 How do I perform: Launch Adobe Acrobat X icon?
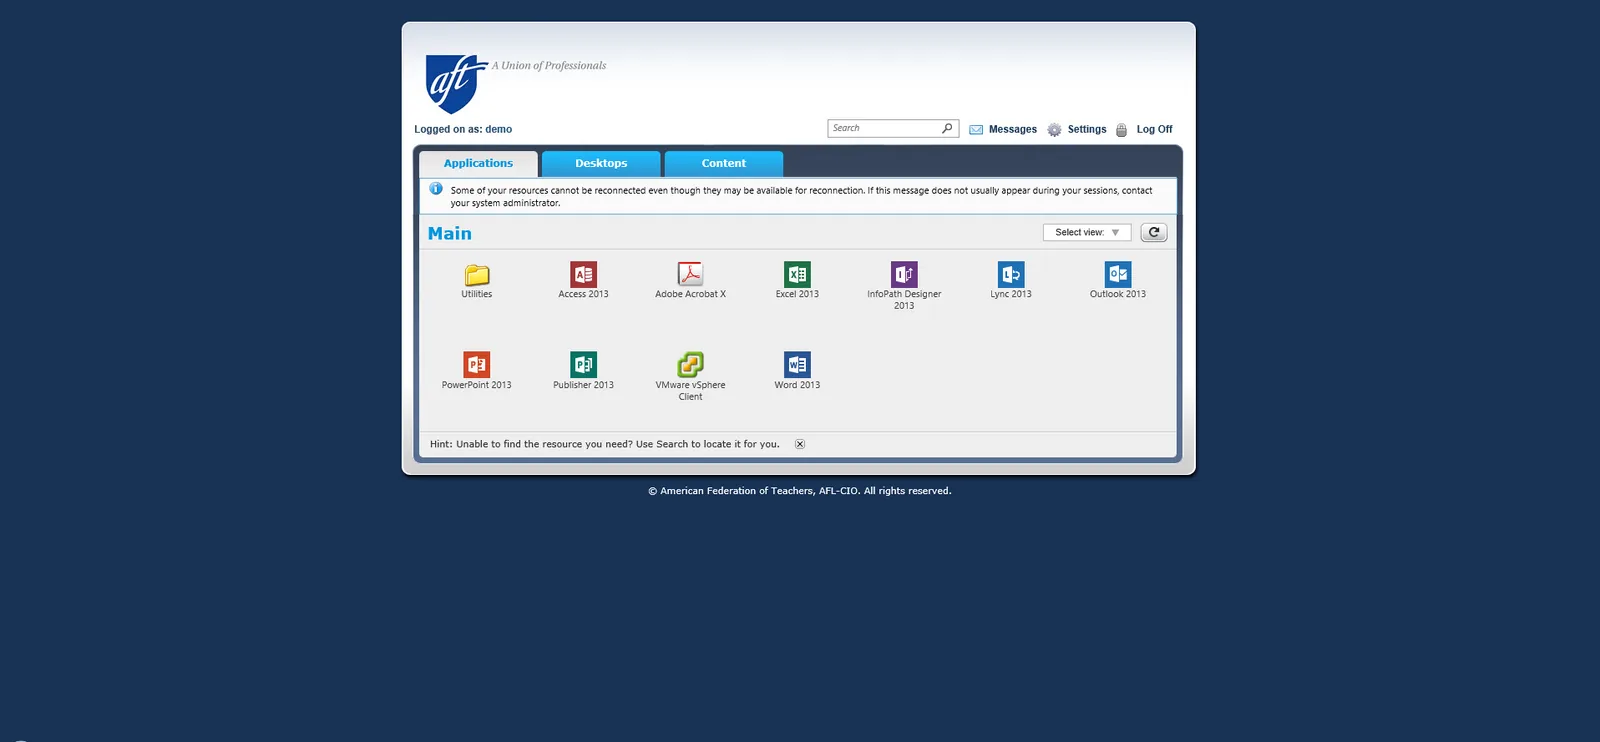690,274
